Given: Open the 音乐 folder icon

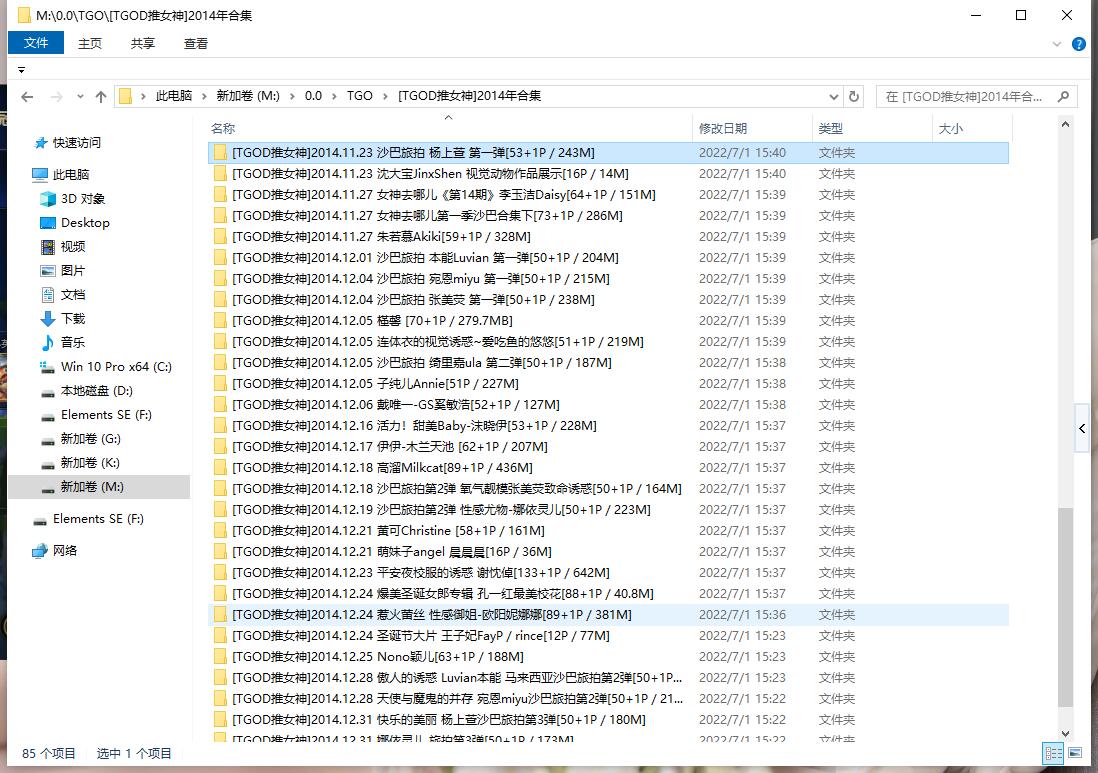Looking at the screenshot, I should point(48,342).
